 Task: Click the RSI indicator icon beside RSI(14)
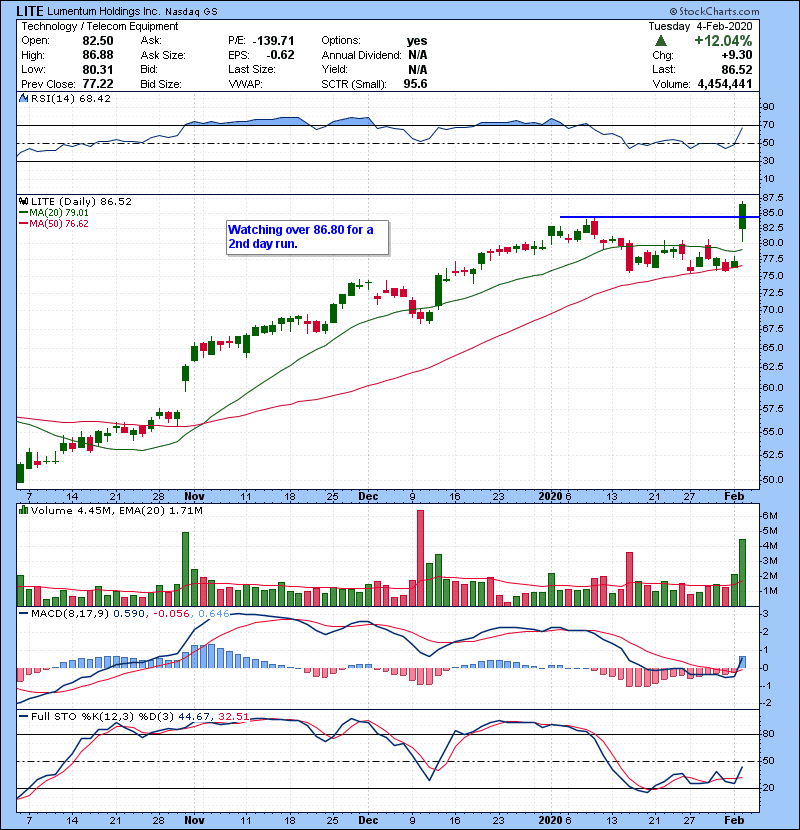point(23,98)
